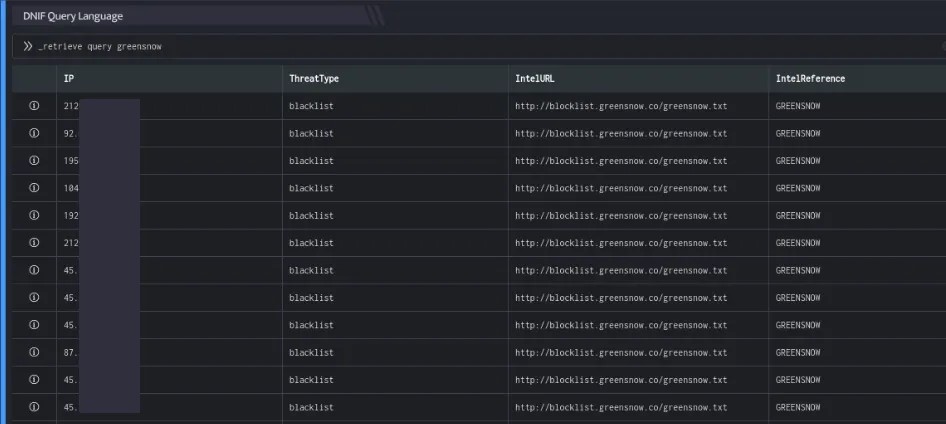Select GREENSNOW reference in the 92. row
946x424 pixels.
(x=798, y=133)
